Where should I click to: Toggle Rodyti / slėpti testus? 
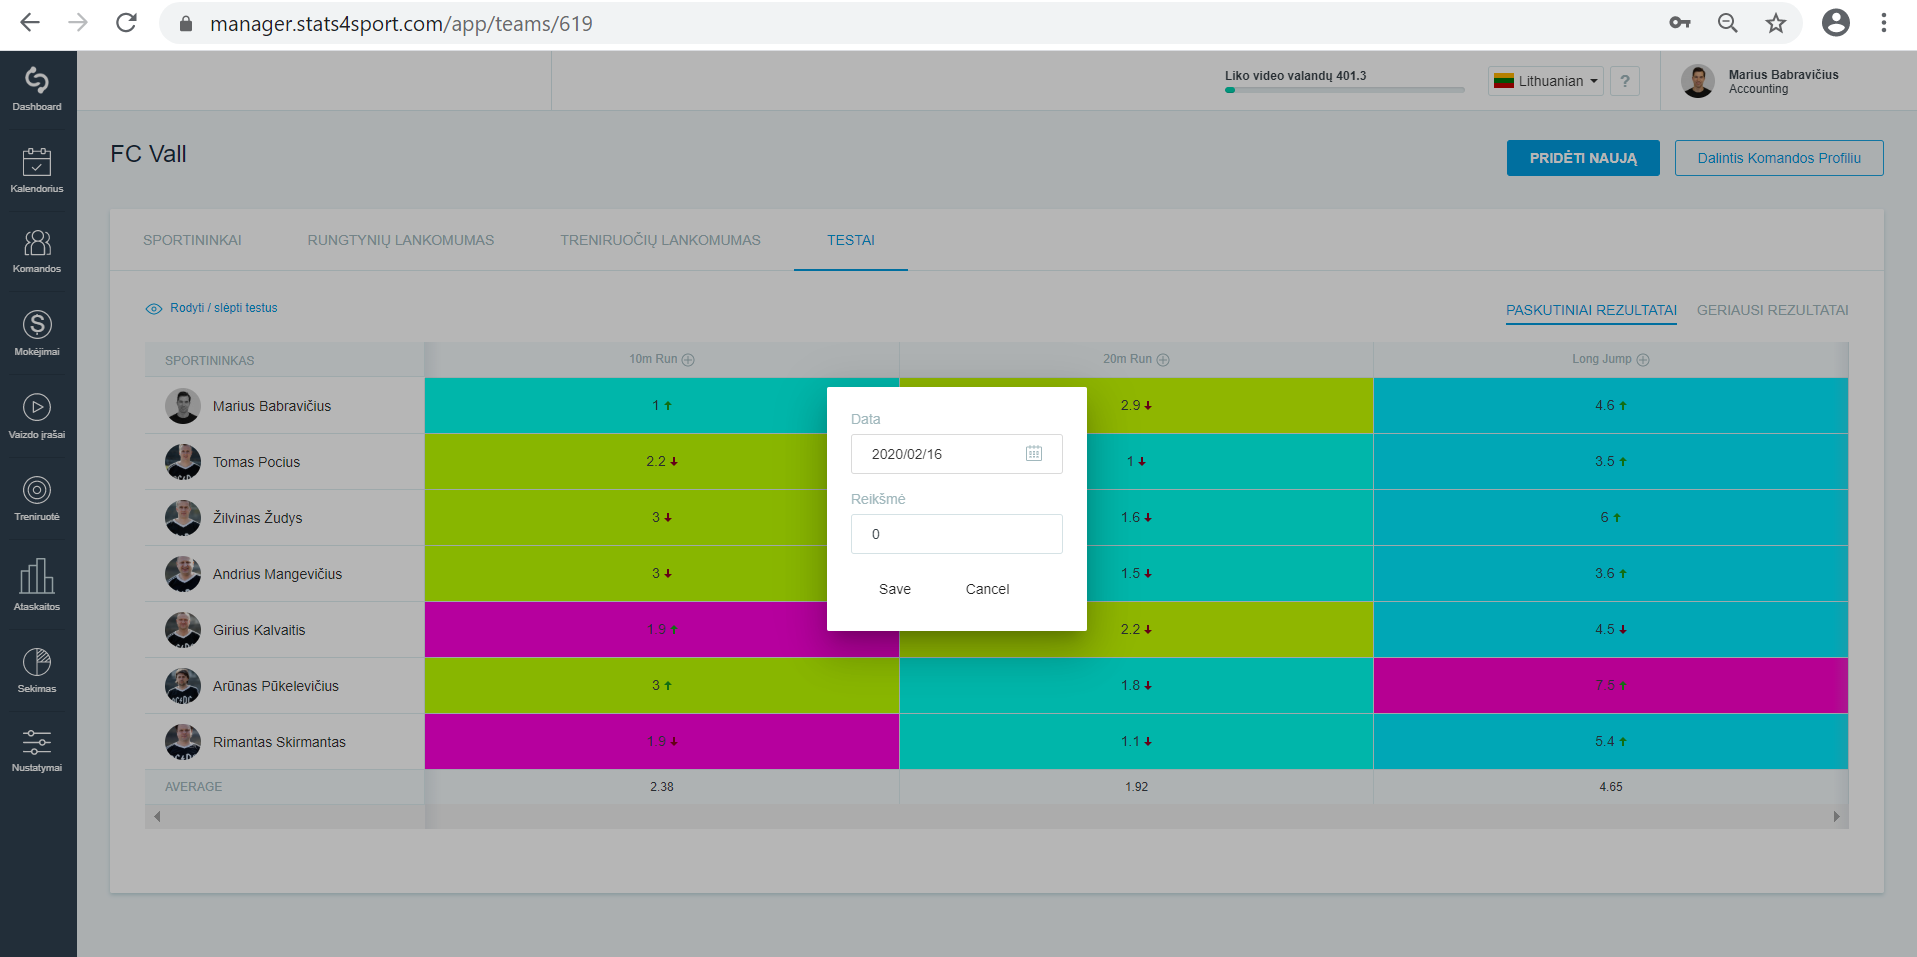pos(212,308)
